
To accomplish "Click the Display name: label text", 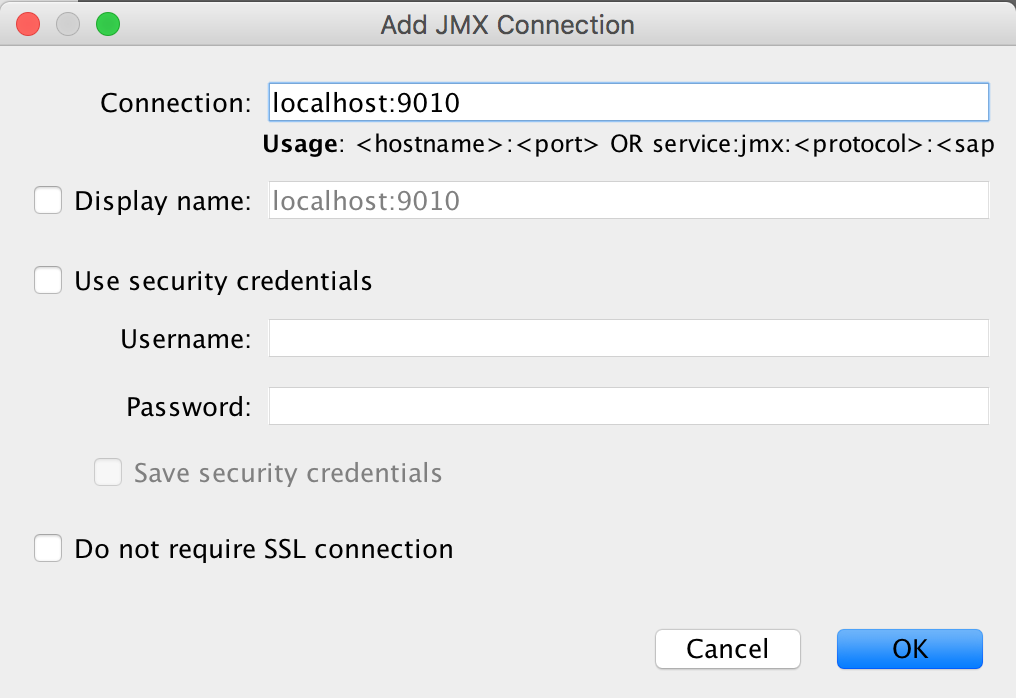I will (x=163, y=202).
